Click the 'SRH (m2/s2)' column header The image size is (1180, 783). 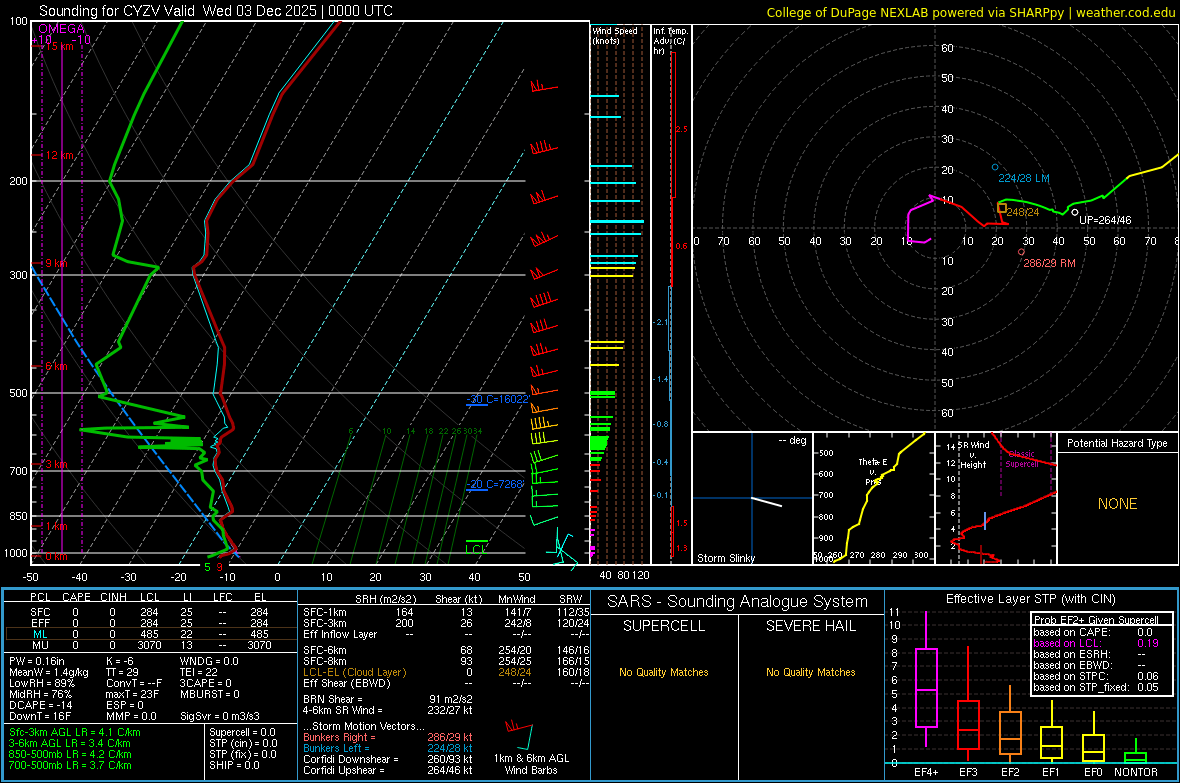click(x=385, y=599)
